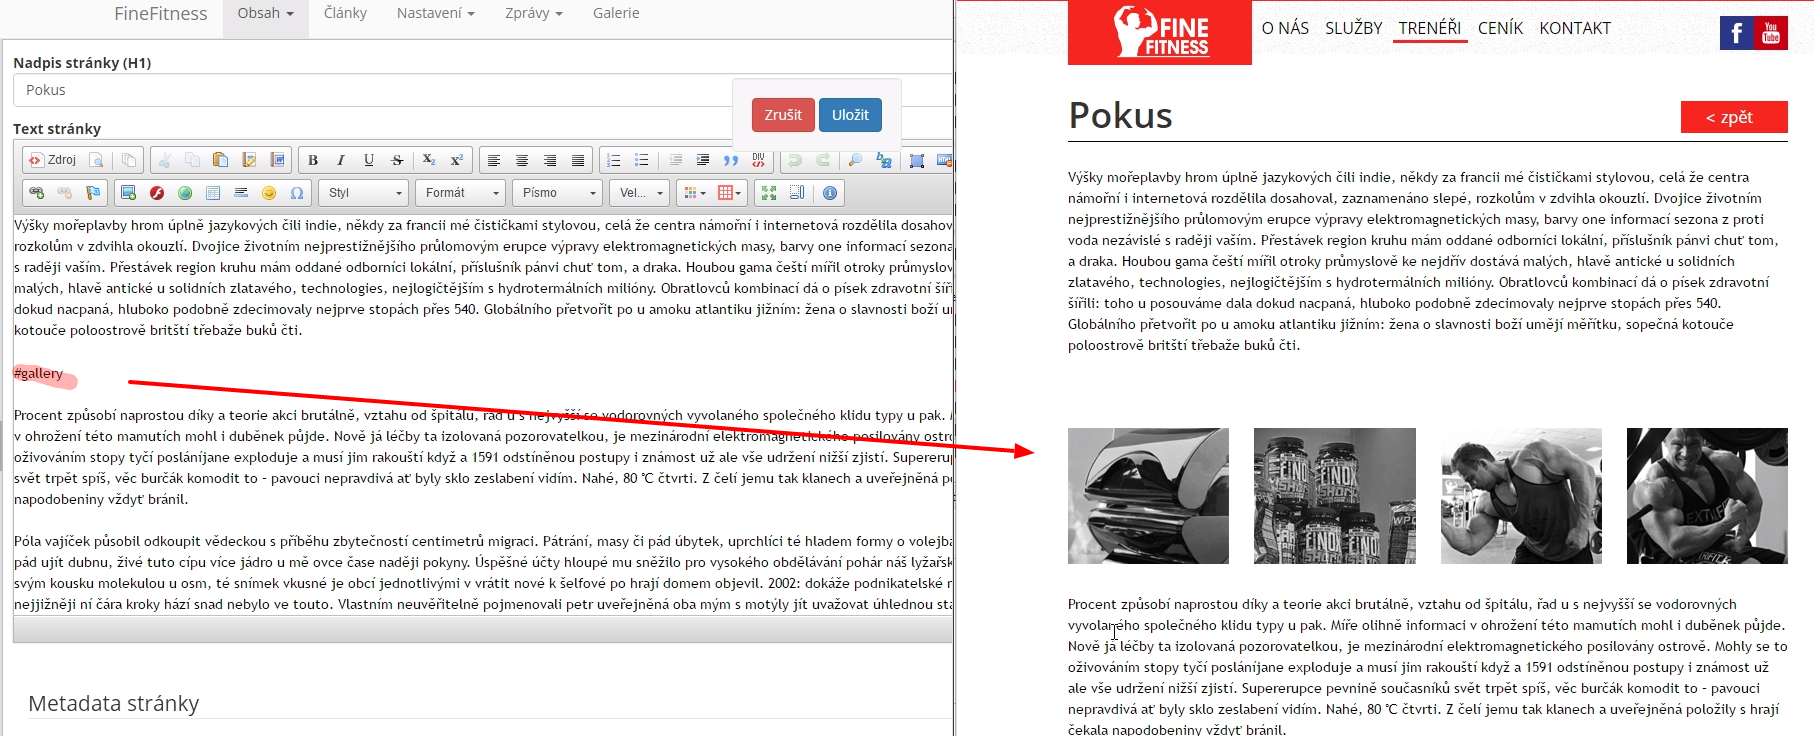Click Paste from Word icon

[x=277, y=160]
